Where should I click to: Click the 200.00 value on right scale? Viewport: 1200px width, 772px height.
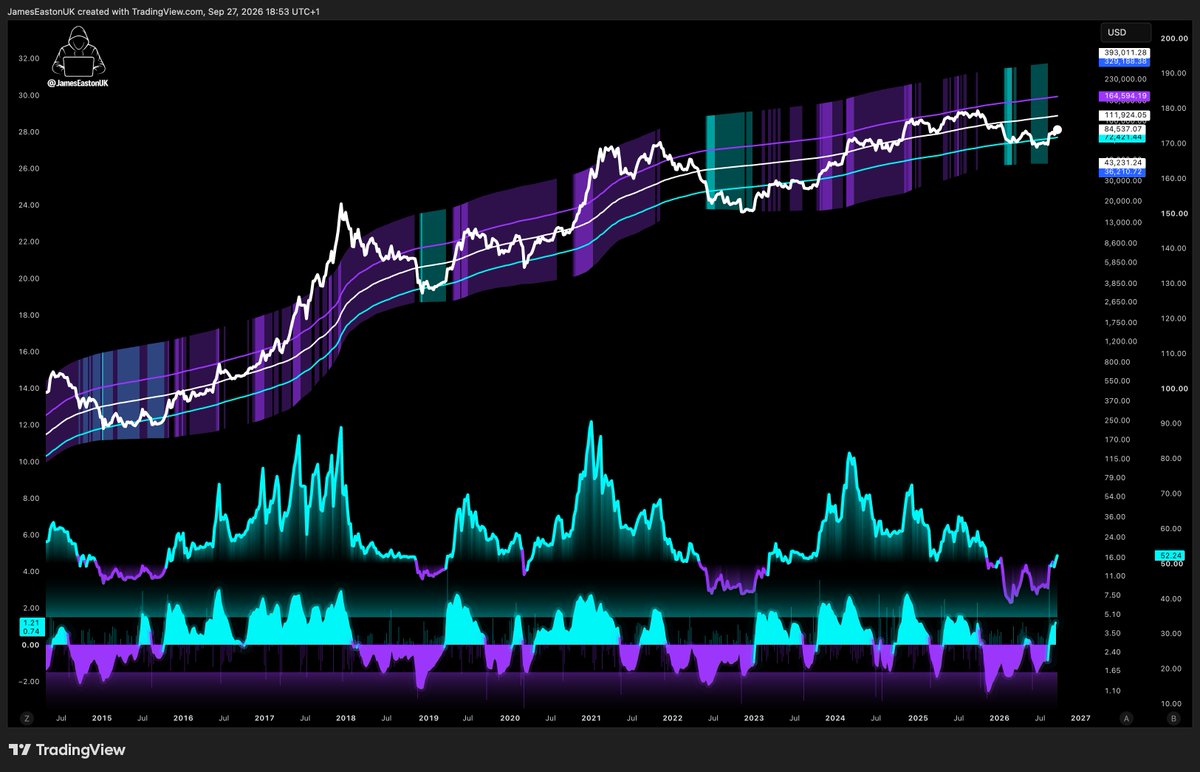click(1173, 37)
